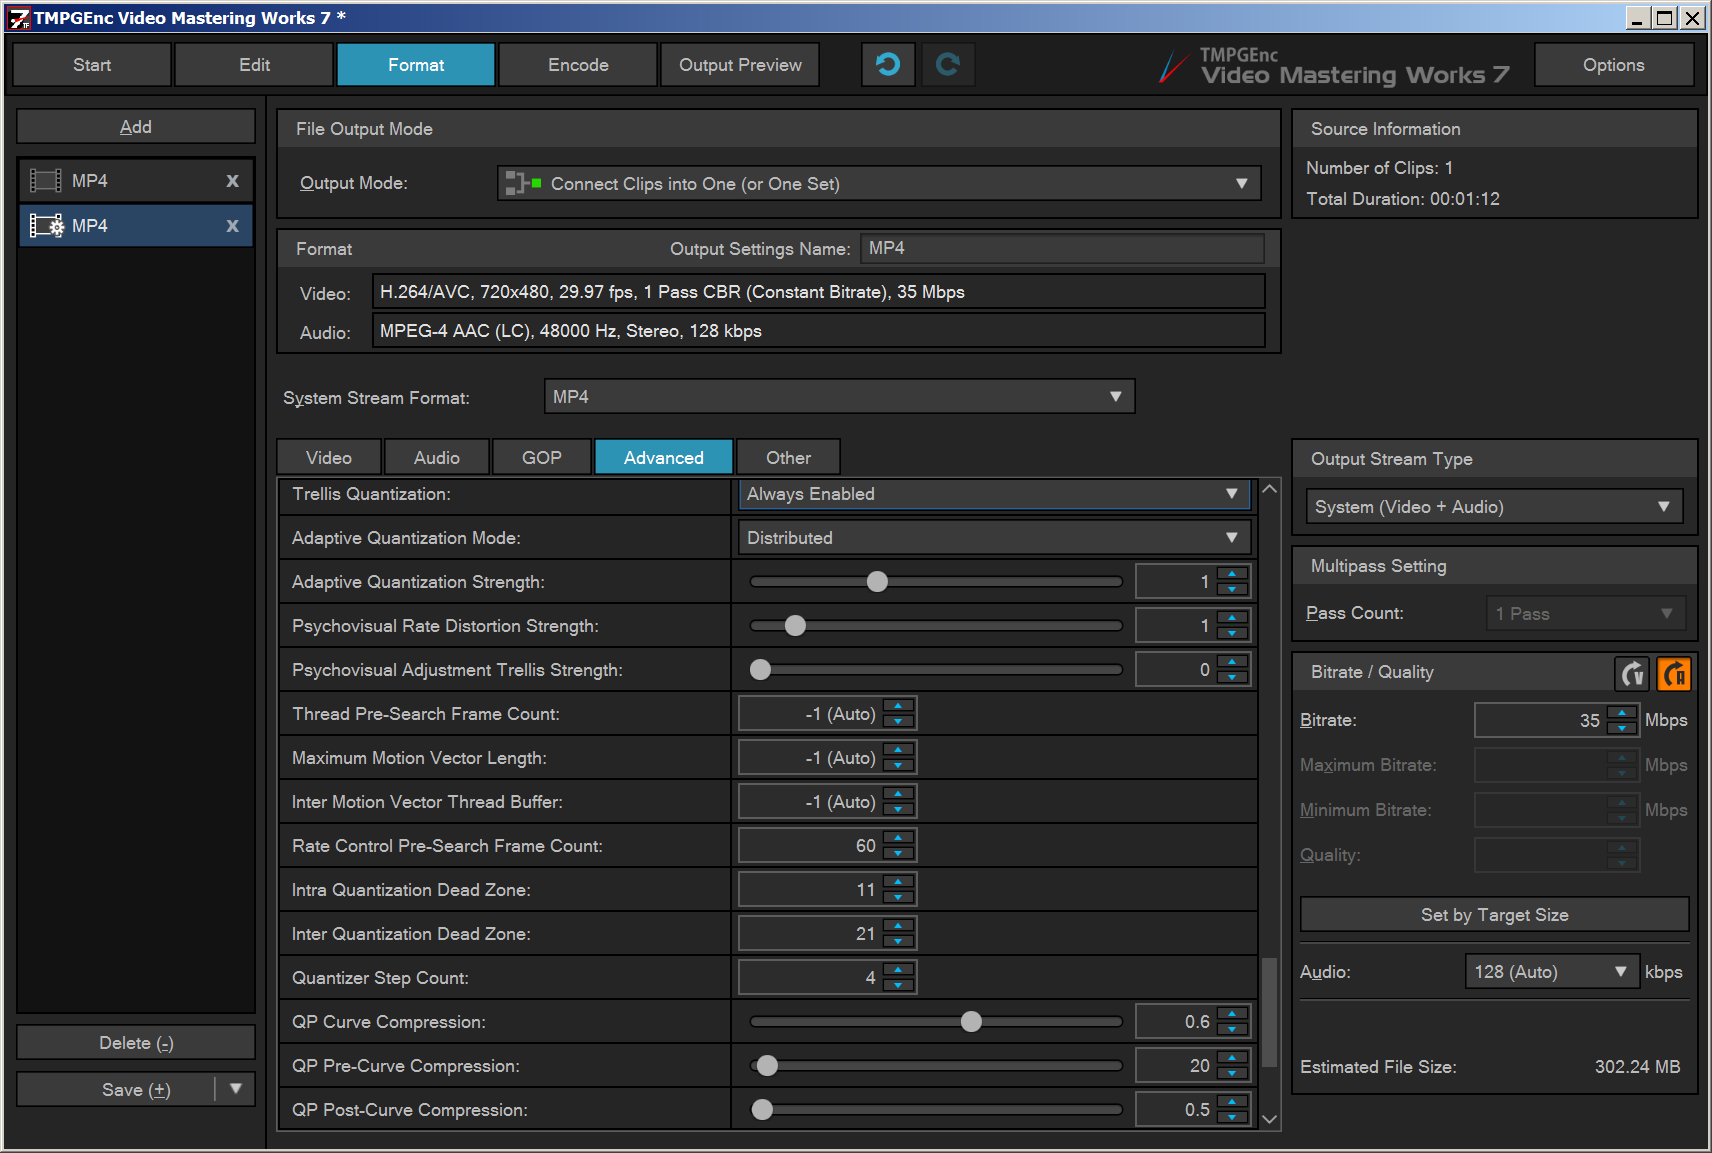This screenshot has width=1712, height=1153.
Task: Click the undo arrow icon in top toolbar
Action: [x=887, y=65]
